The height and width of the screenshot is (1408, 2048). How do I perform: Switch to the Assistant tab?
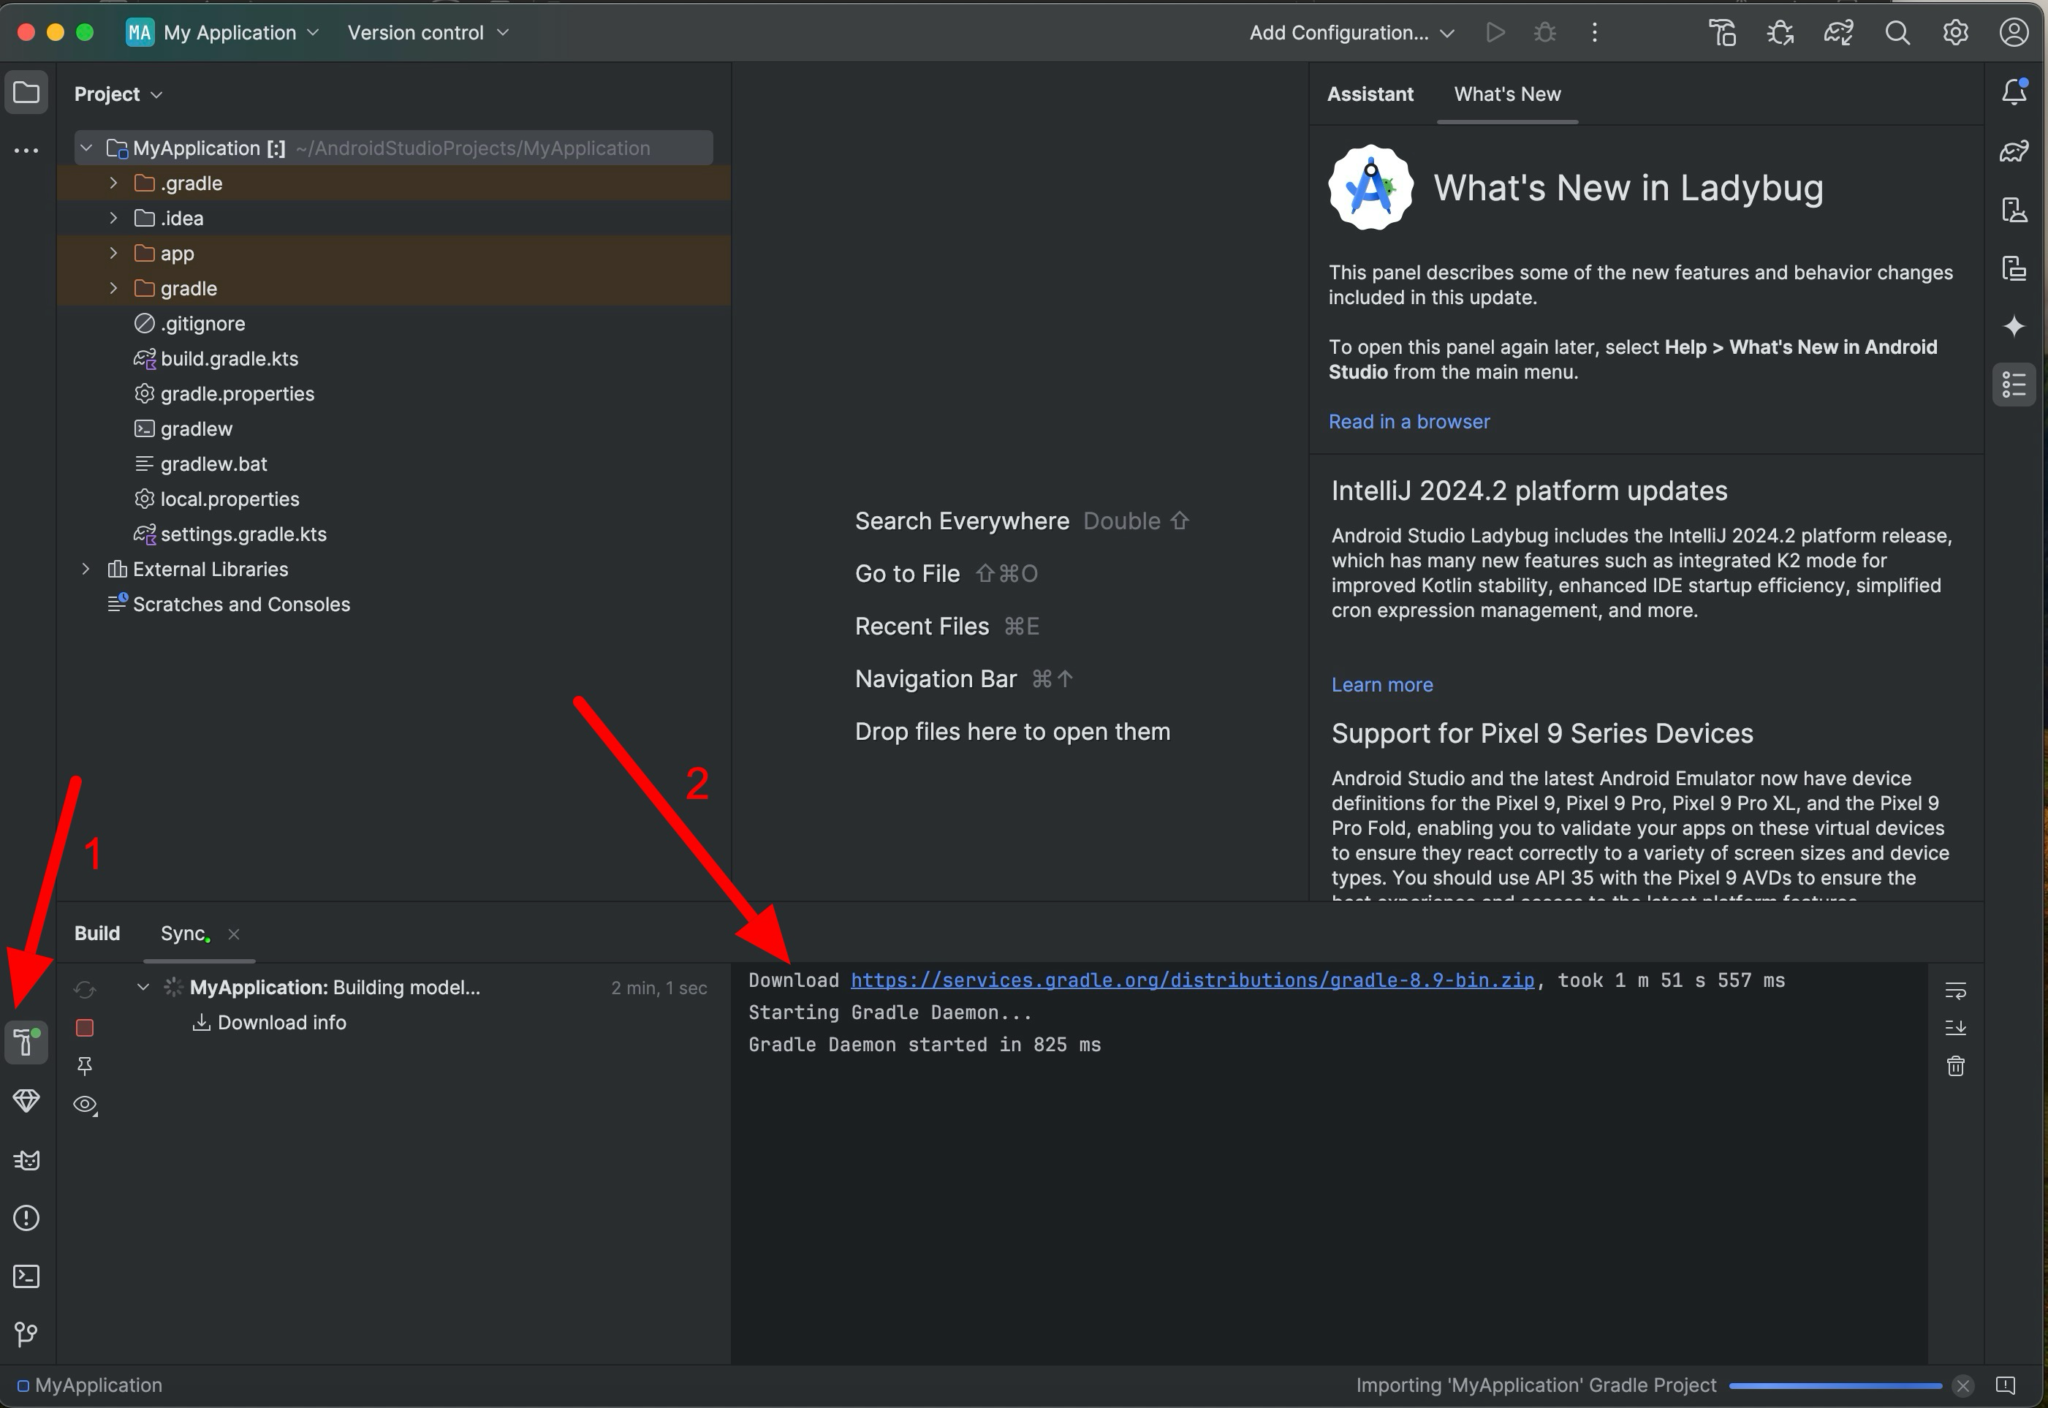(x=1369, y=94)
